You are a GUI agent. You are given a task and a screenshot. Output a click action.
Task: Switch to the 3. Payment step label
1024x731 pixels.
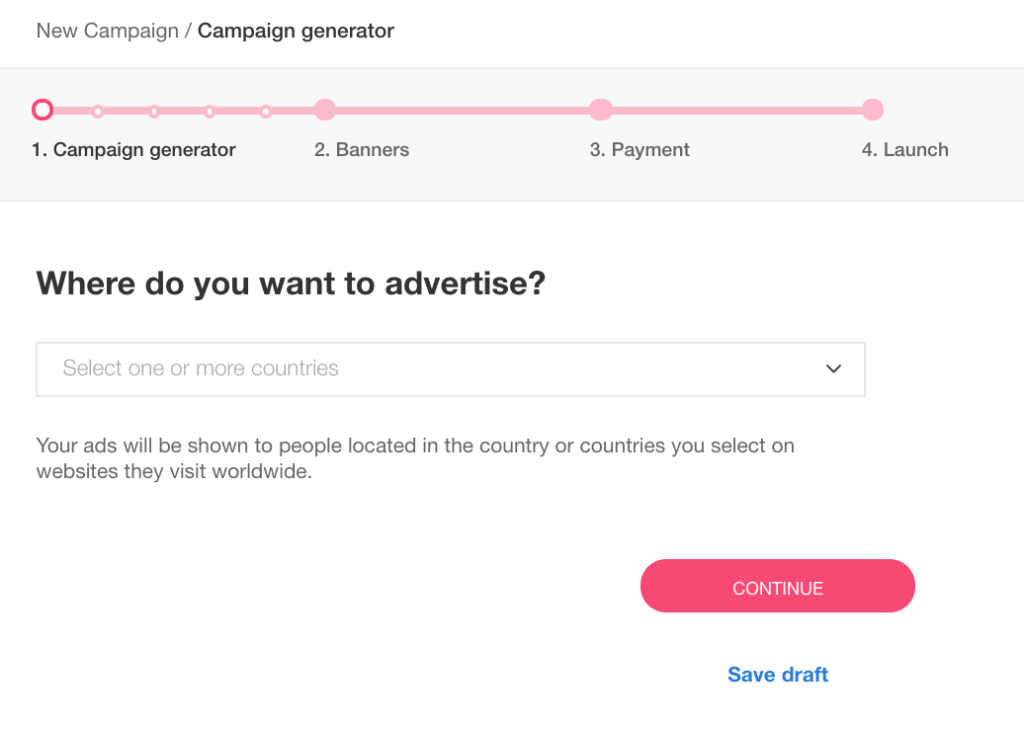click(639, 149)
